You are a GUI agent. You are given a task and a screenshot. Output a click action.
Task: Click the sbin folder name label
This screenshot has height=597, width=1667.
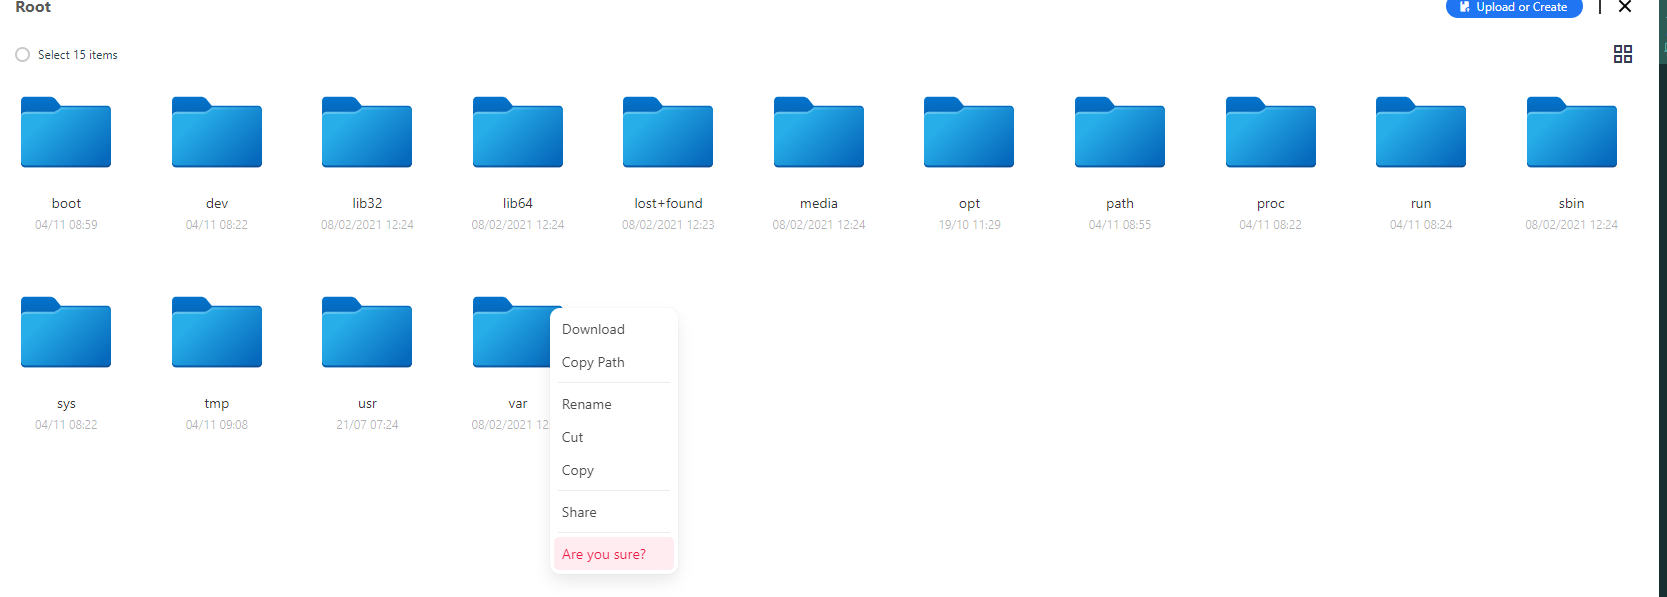(x=1572, y=203)
